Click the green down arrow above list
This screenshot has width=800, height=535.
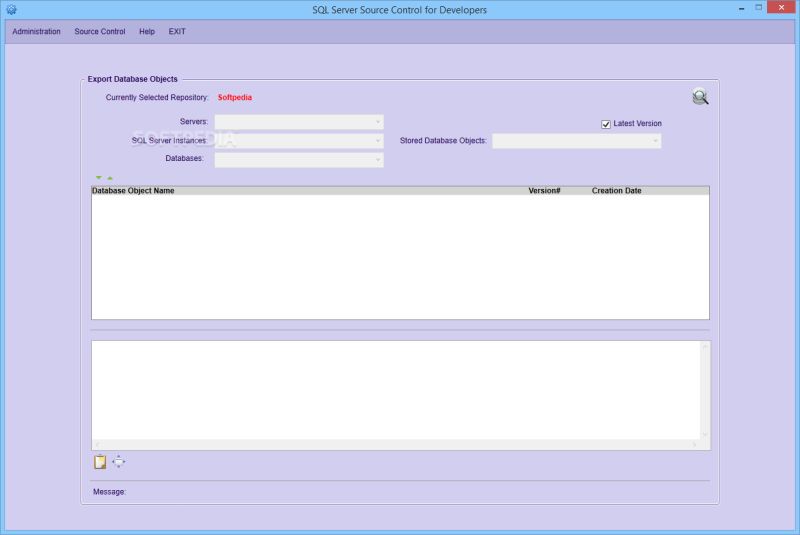pyautogui.click(x=99, y=177)
